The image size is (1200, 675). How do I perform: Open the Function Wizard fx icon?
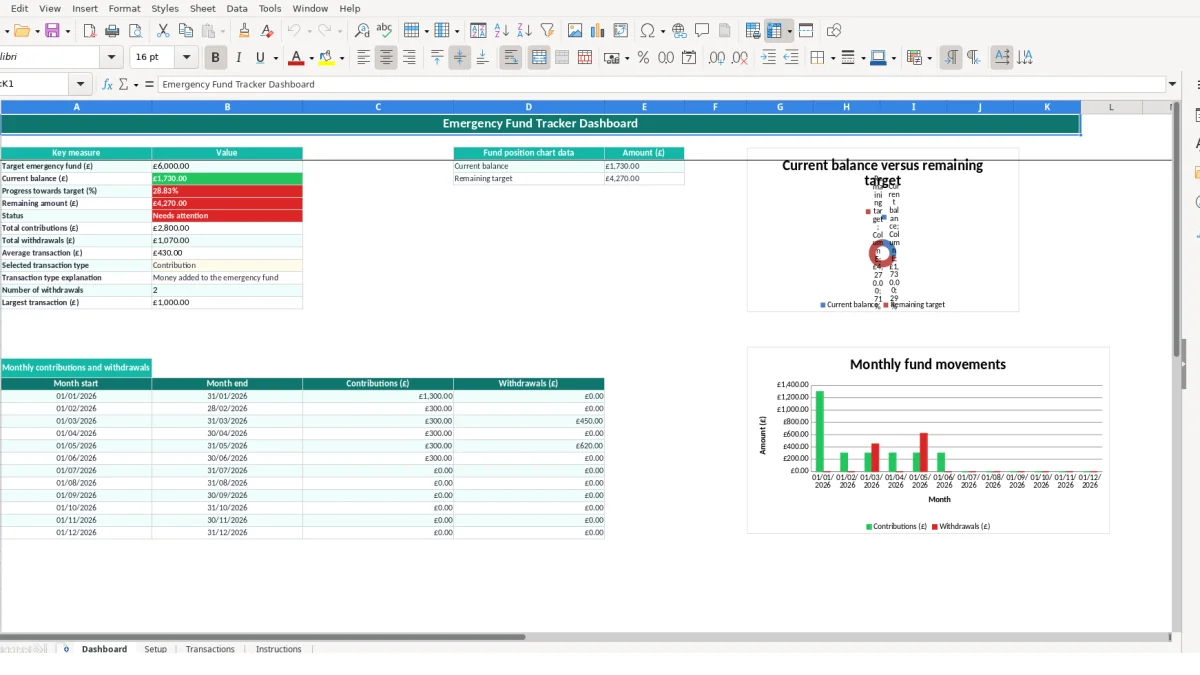point(108,84)
